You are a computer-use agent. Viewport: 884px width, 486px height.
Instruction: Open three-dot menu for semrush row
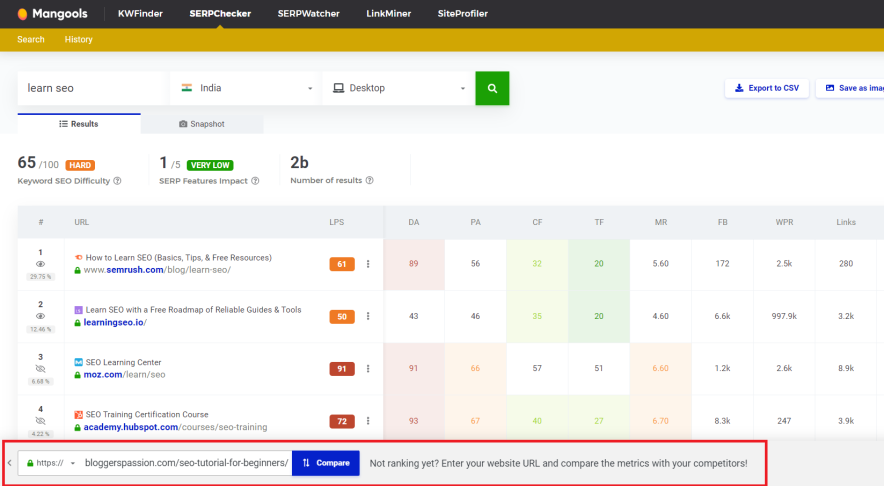[368, 264]
